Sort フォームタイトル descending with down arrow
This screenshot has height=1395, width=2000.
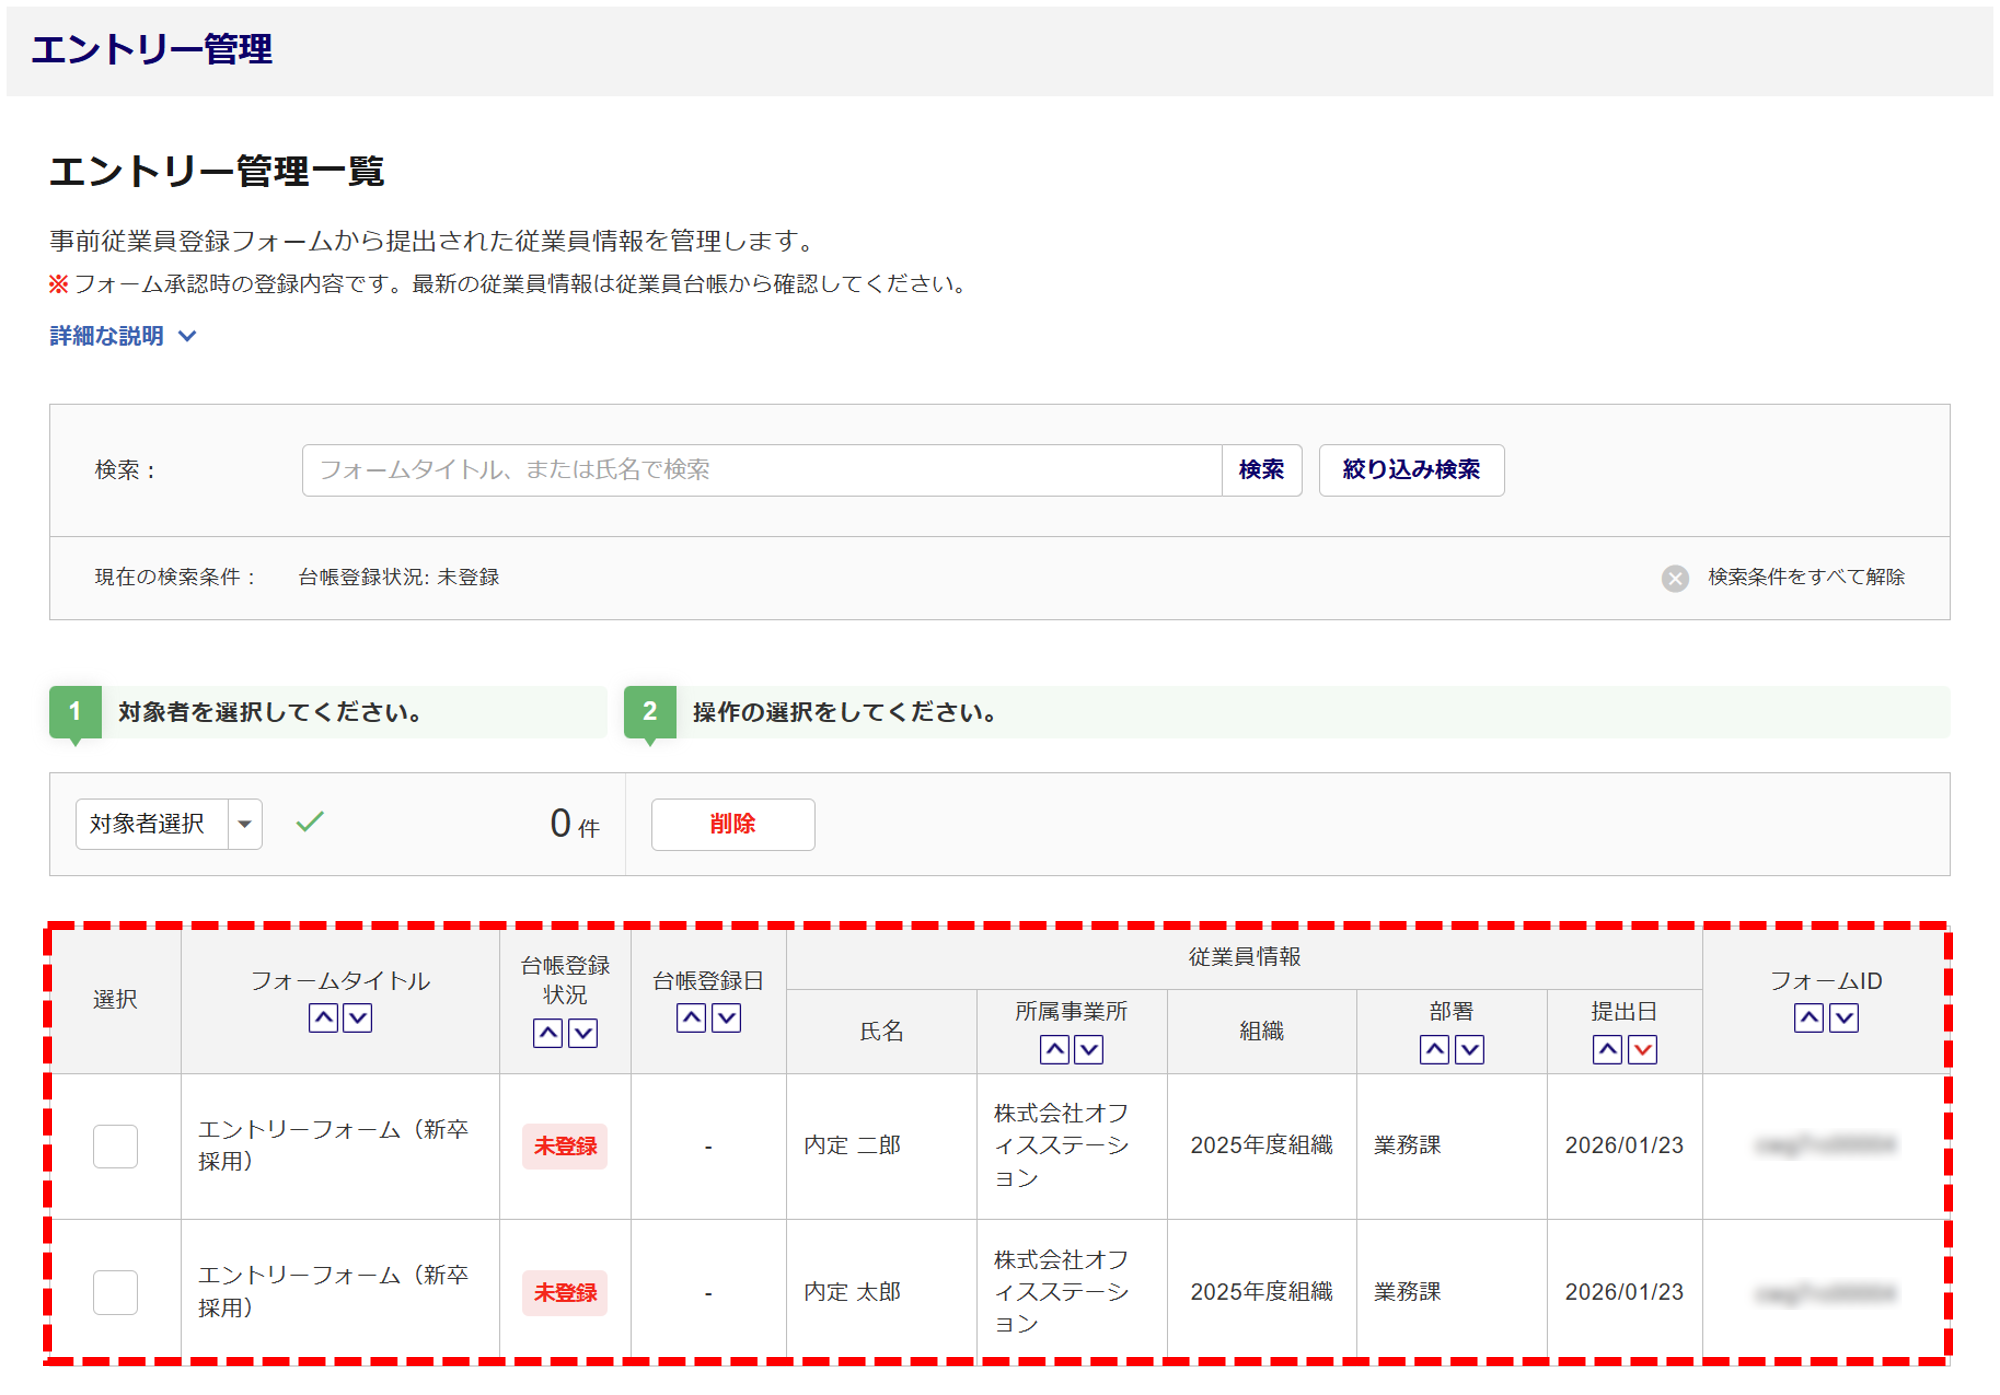358,1018
